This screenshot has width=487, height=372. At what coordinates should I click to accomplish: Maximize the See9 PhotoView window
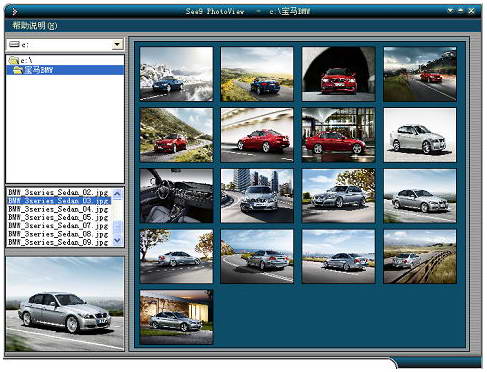pyautogui.click(x=460, y=11)
